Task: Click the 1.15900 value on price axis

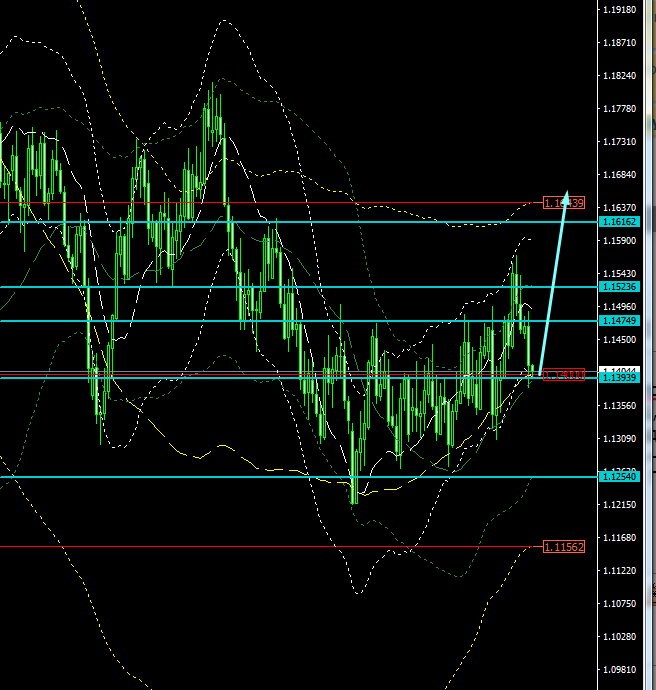Action: 622,241
